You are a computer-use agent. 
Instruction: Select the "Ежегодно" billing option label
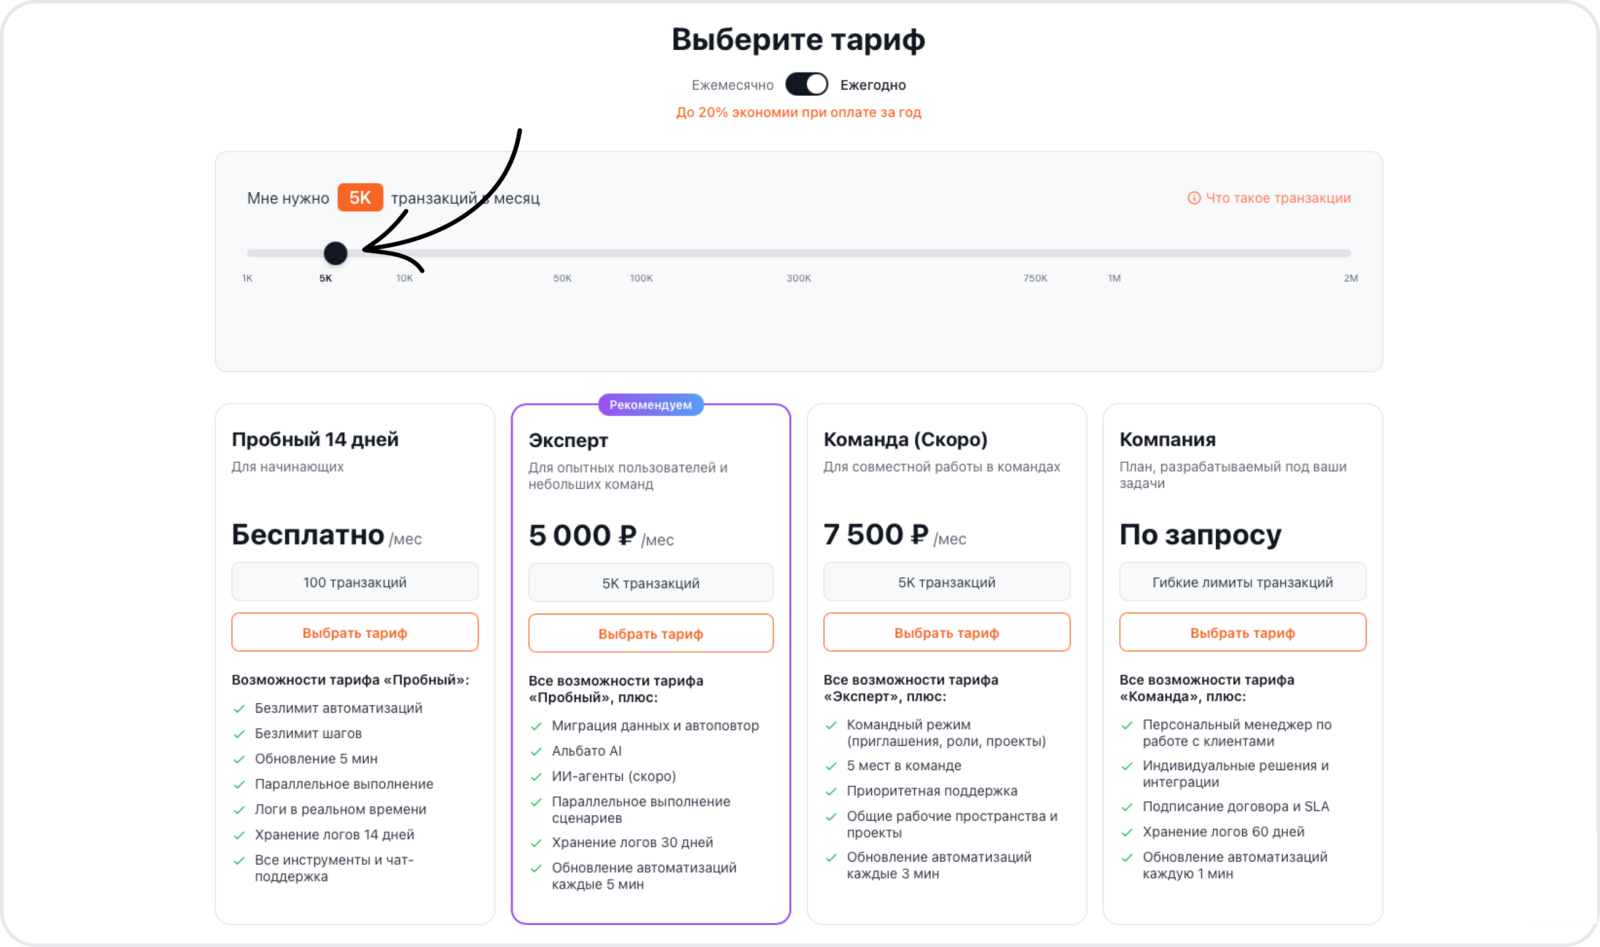(873, 85)
